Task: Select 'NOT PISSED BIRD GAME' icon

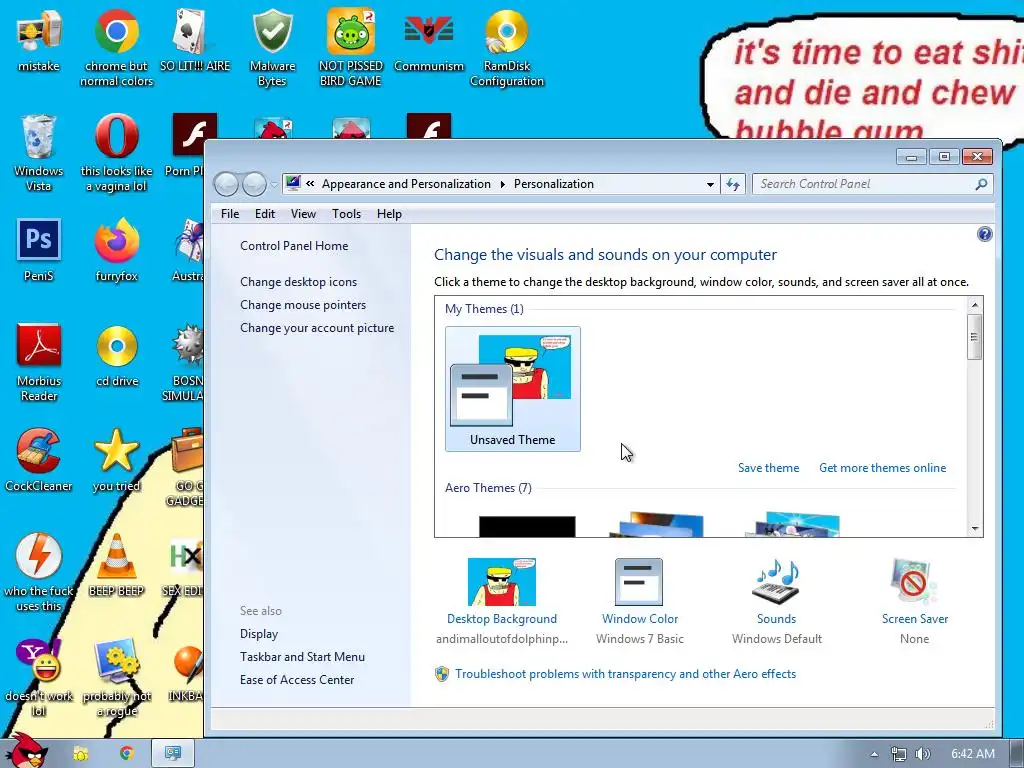Action: (x=351, y=48)
